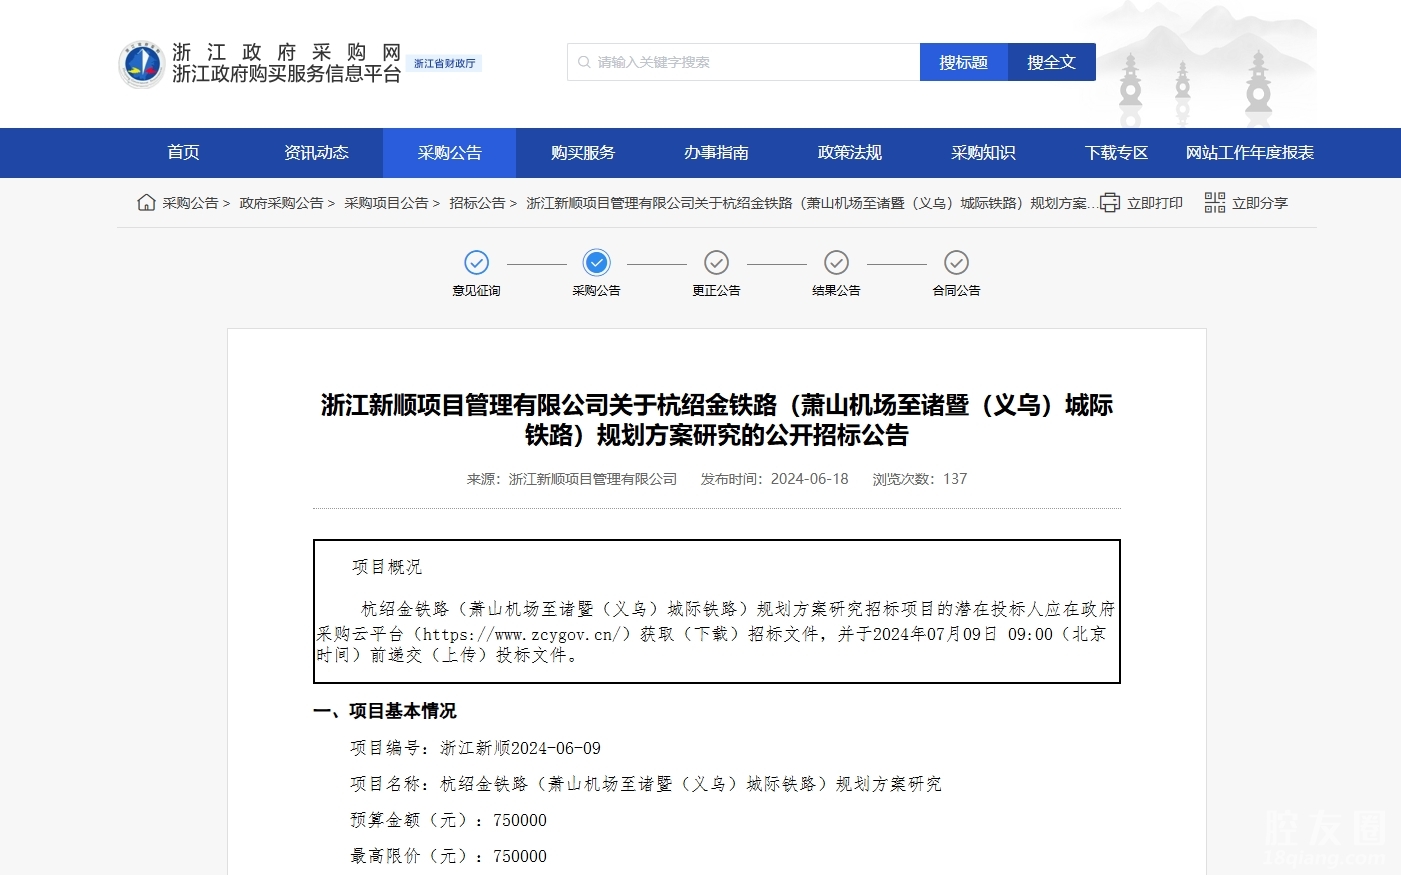Click the home icon in the breadcrumb
This screenshot has height=875, width=1401.
(146, 203)
